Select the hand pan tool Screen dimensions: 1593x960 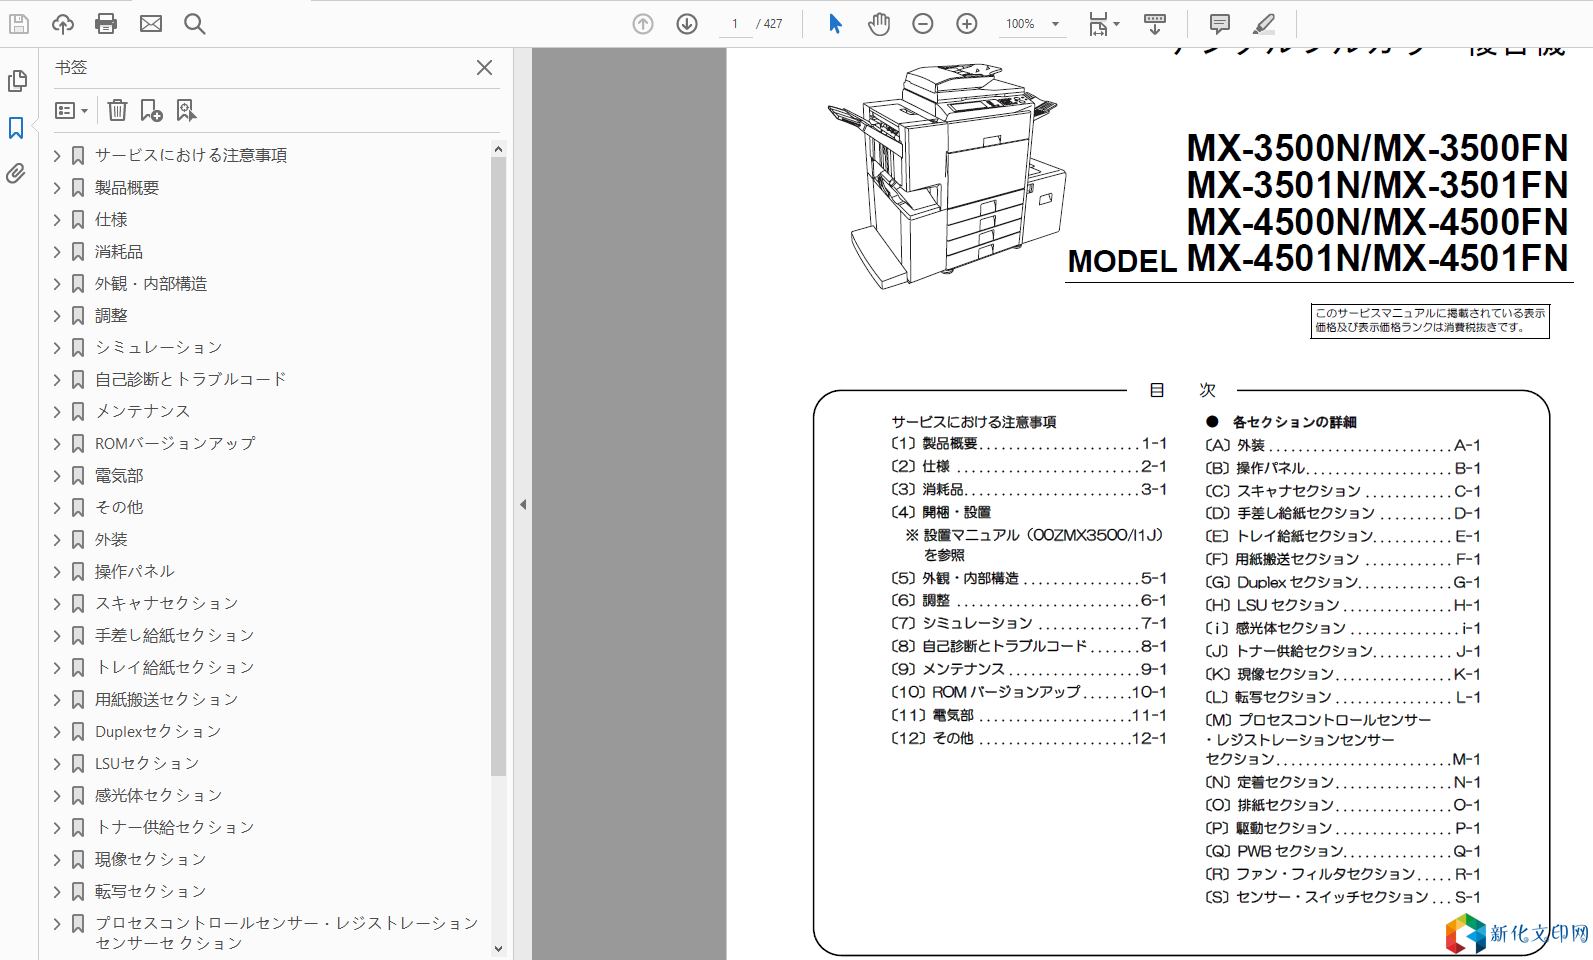point(879,23)
